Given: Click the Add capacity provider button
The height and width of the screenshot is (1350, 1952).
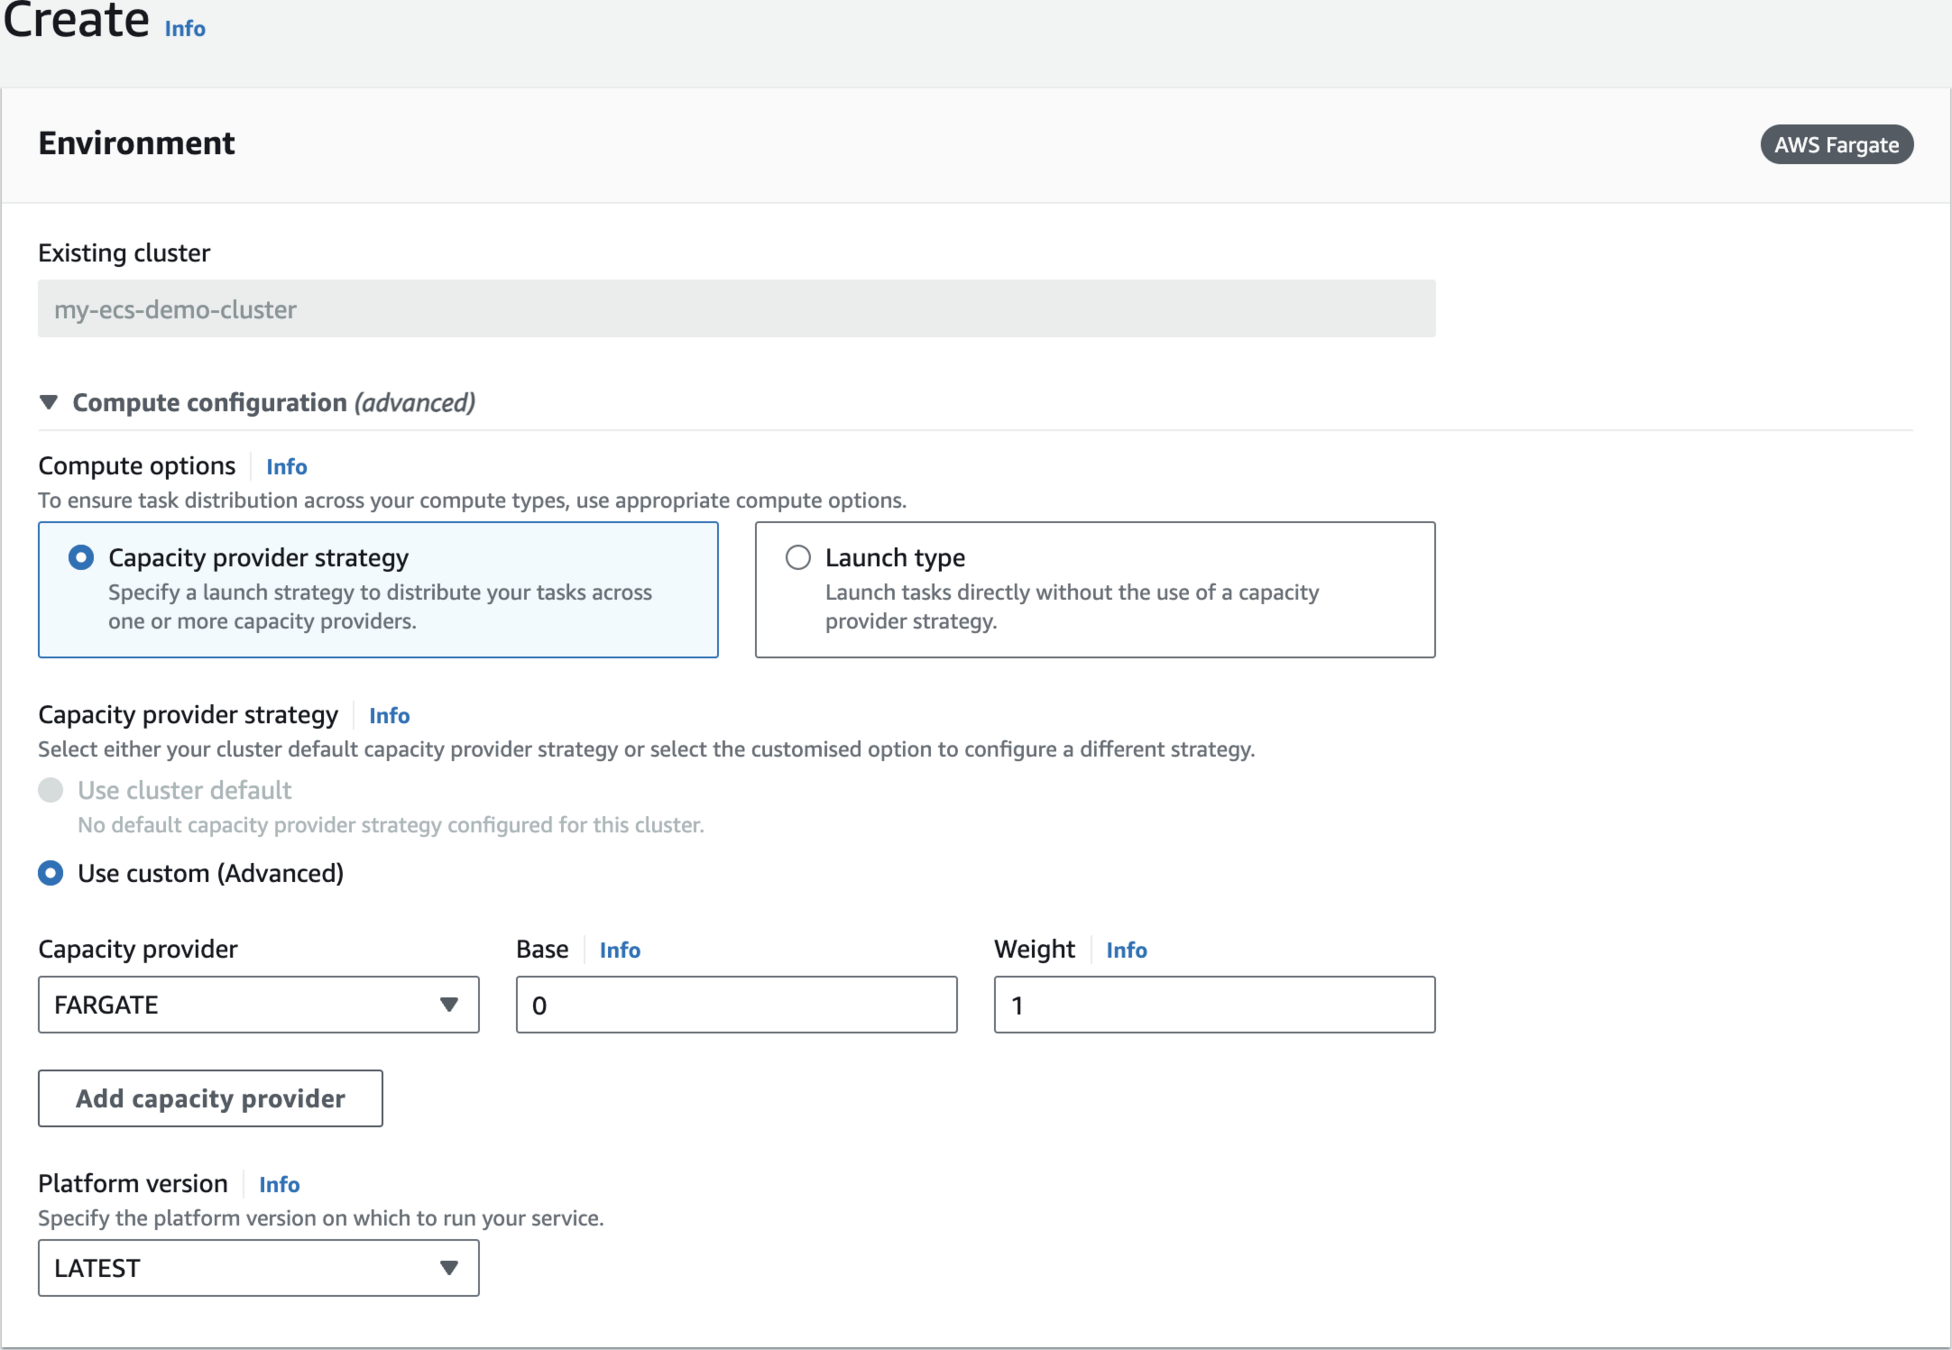Looking at the screenshot, I should pyautogui.click(x=210, y=1099).
